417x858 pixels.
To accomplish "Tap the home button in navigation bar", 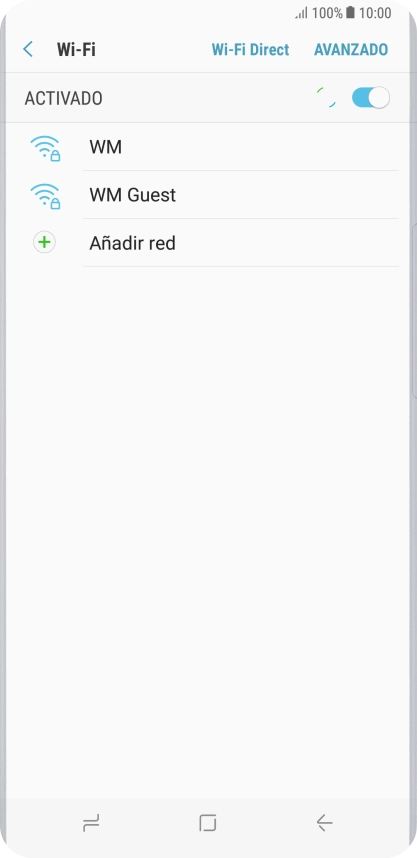I will click(x=208, y=822).
